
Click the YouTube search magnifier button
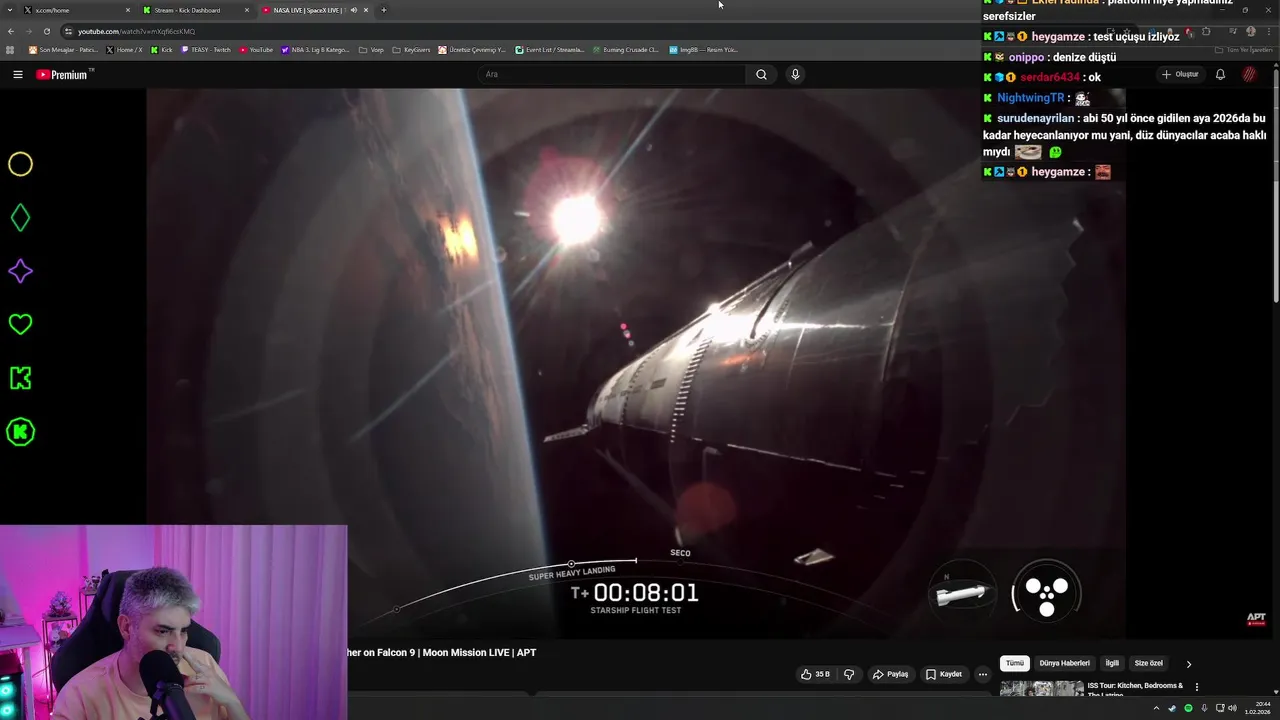pyautogui.click(x=761, y=74)
